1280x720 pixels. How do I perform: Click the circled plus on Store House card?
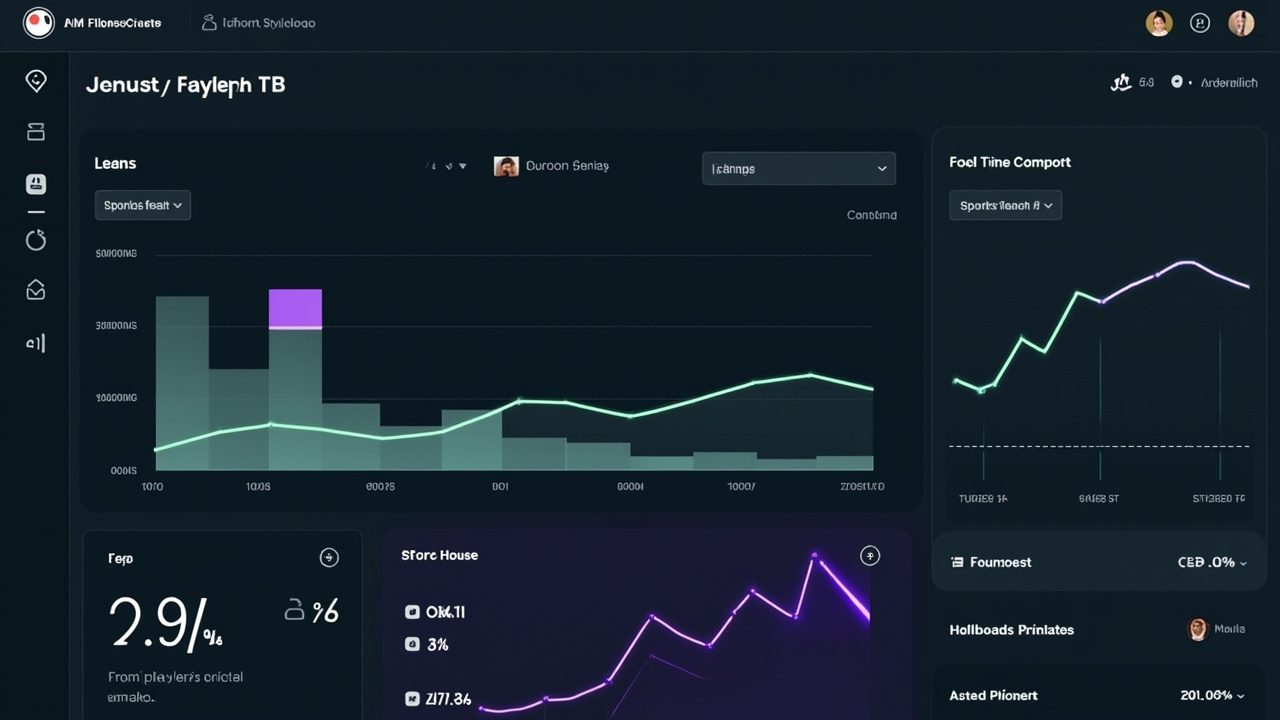[x=870, y=556]
